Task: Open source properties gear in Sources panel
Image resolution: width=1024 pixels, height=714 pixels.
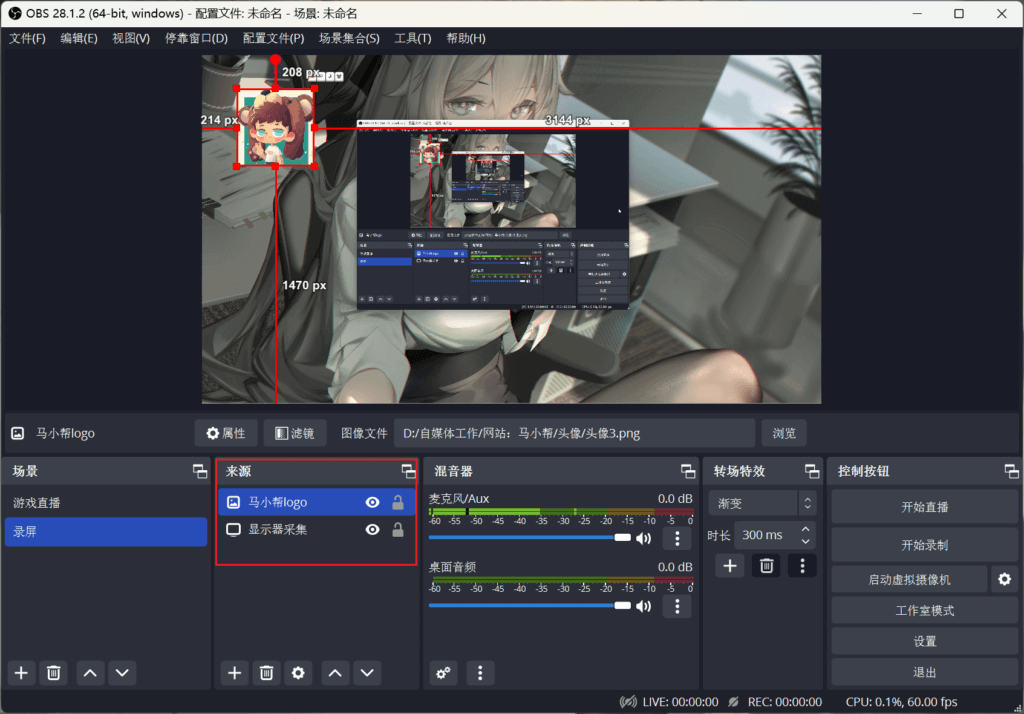Action: [x=297, y=673]
